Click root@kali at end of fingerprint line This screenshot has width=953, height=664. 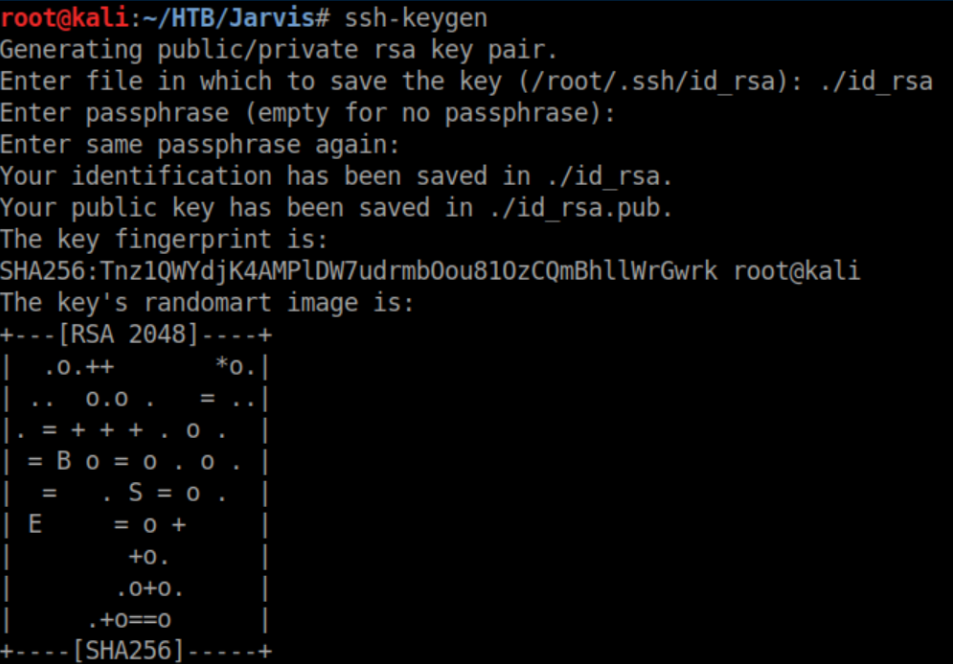(x=797, y=271)
